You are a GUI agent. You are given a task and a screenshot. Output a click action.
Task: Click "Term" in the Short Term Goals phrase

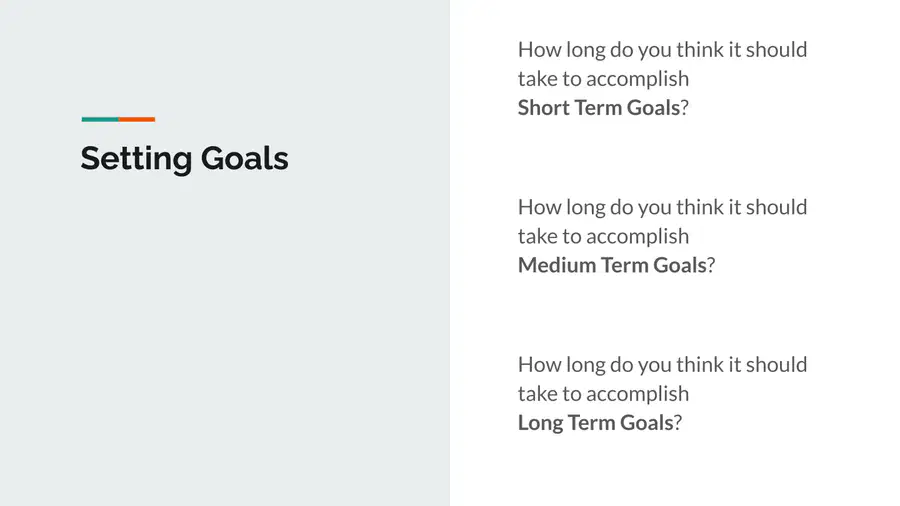598,107
